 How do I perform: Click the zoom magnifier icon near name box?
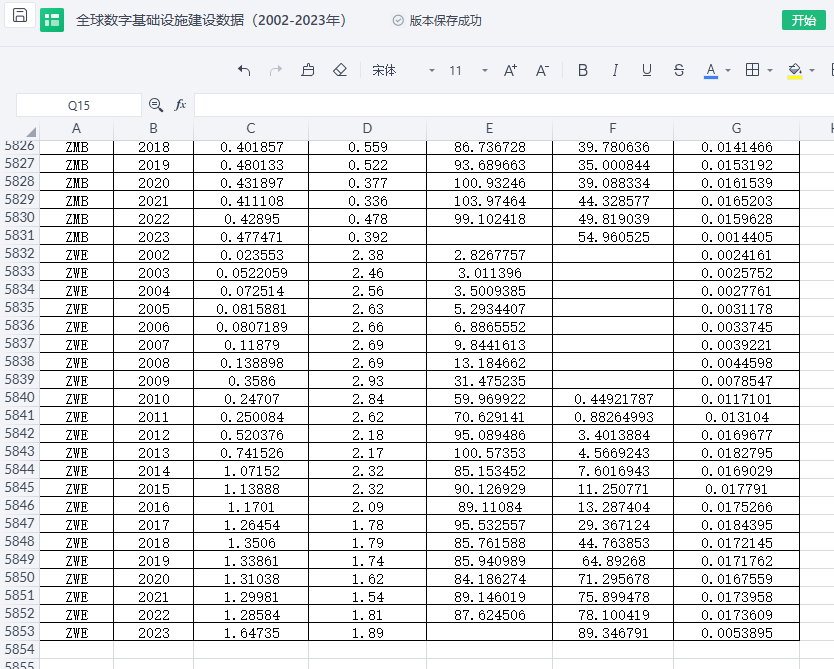156,105
